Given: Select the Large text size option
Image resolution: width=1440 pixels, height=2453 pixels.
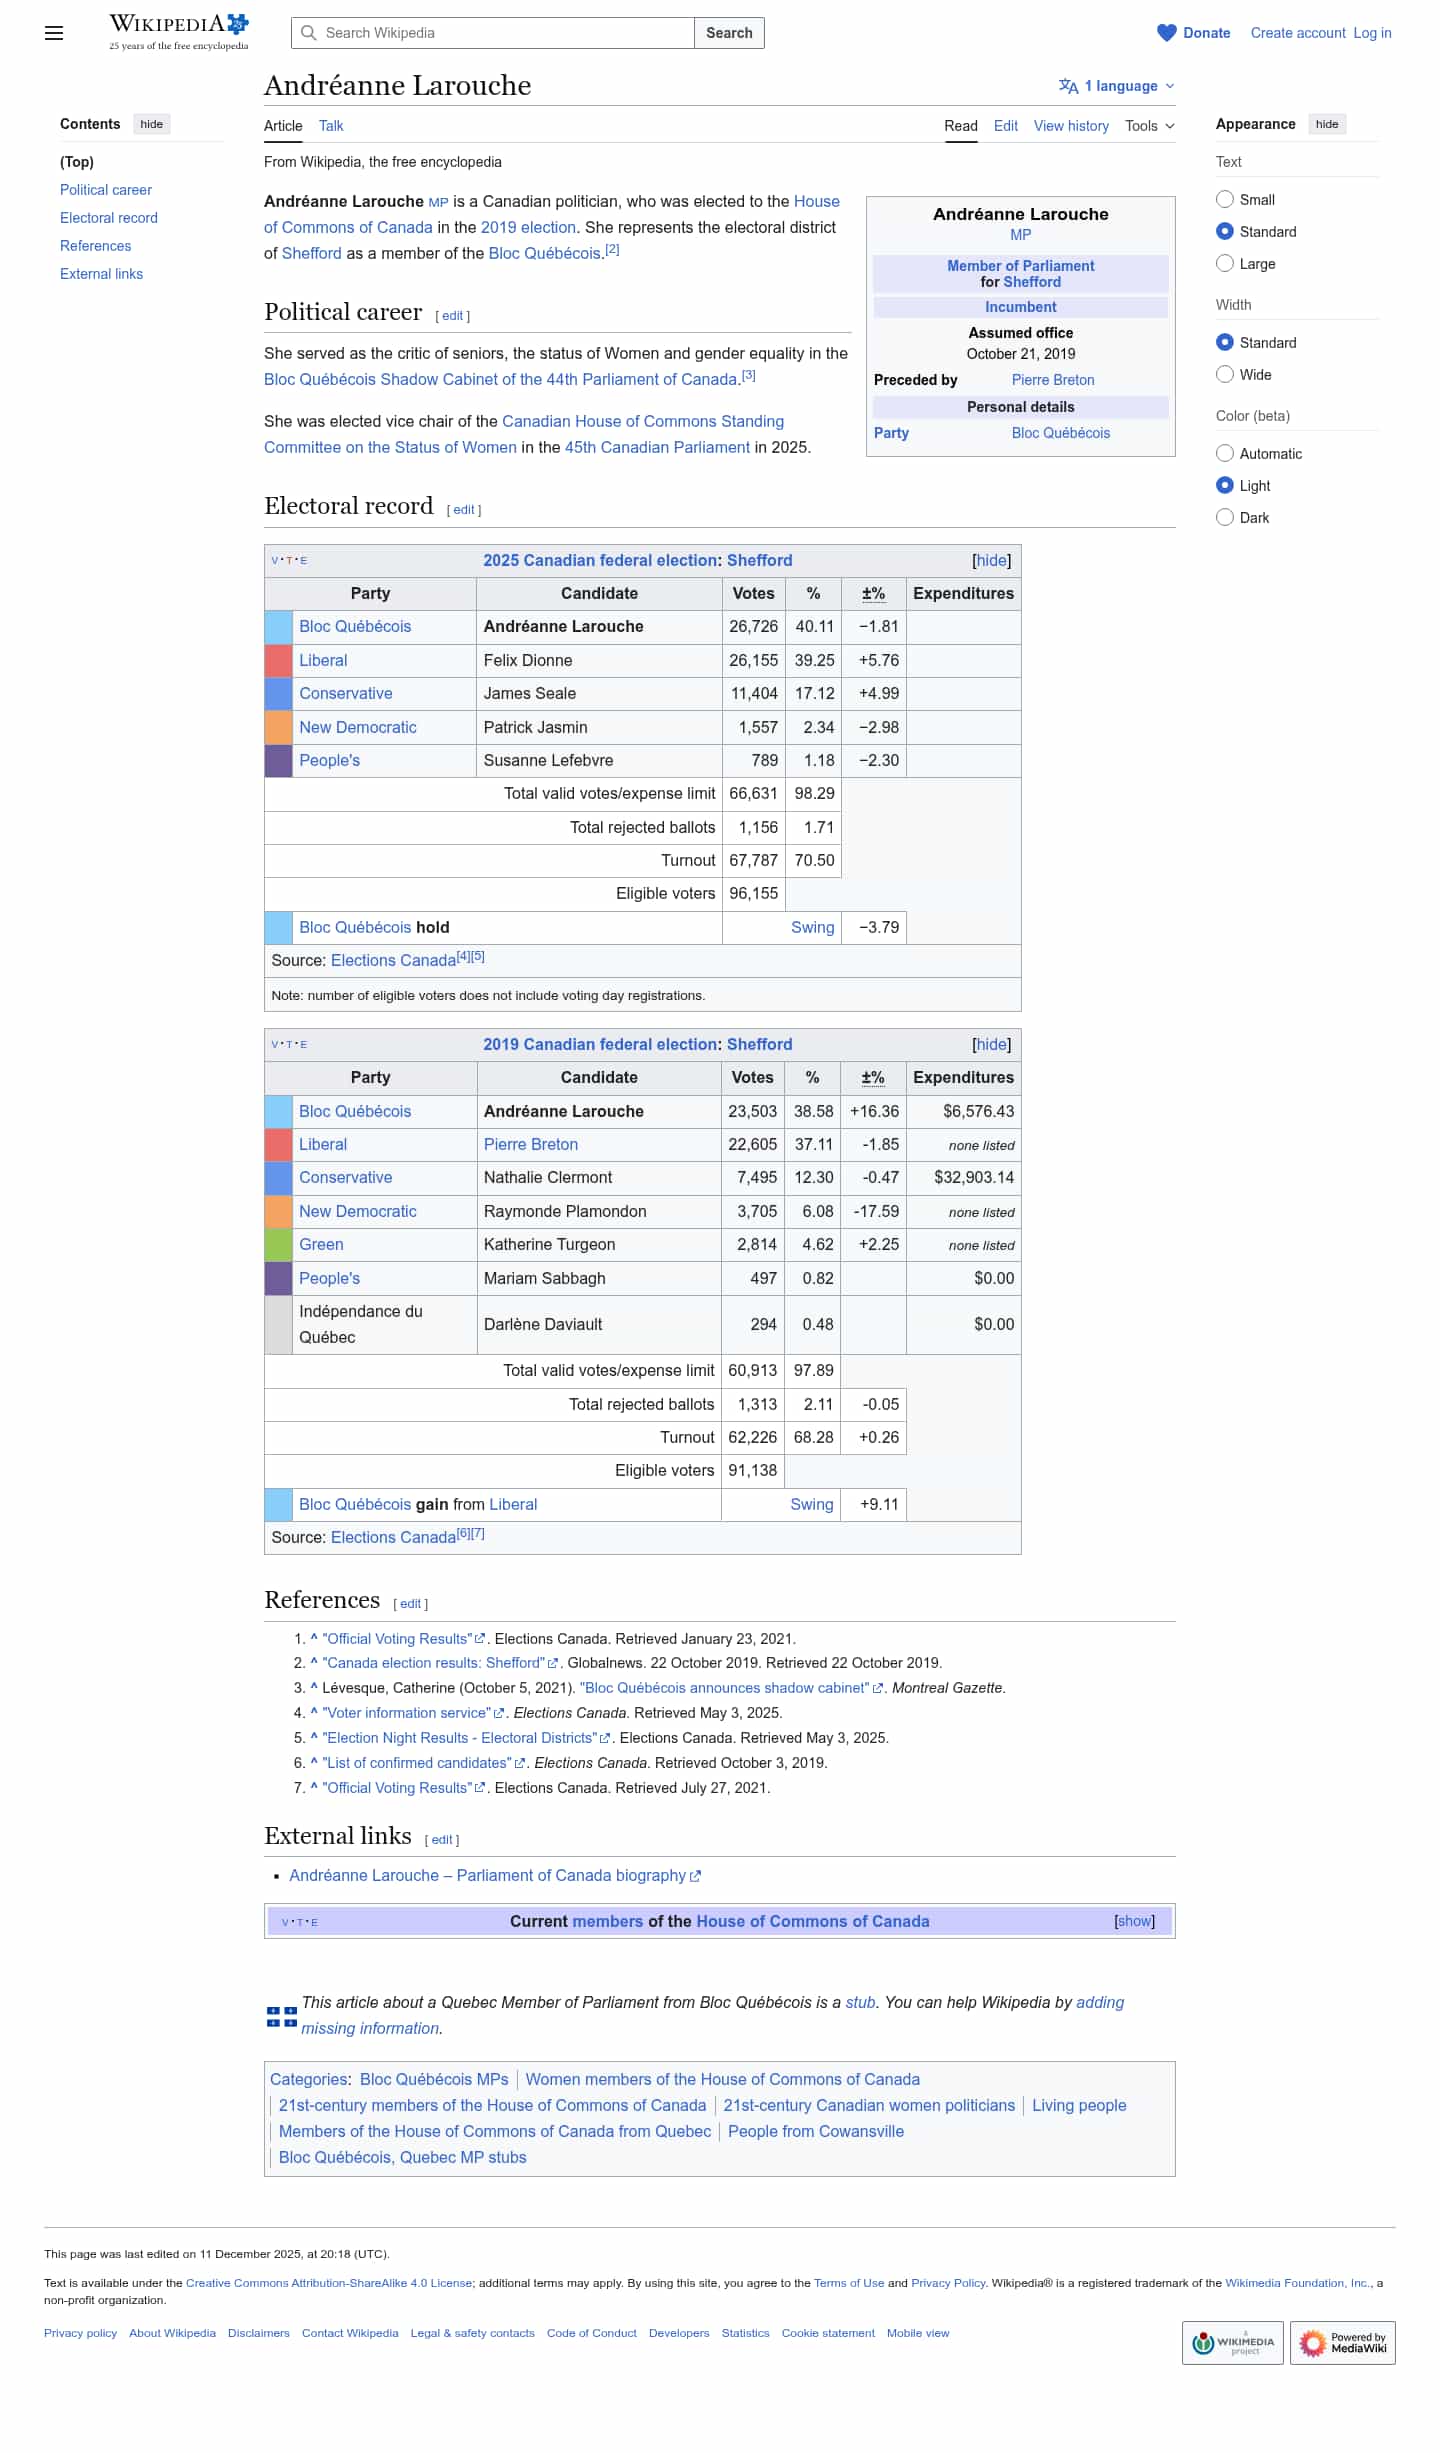Looking at the screenshot, I should click(x=1225, y=264).
